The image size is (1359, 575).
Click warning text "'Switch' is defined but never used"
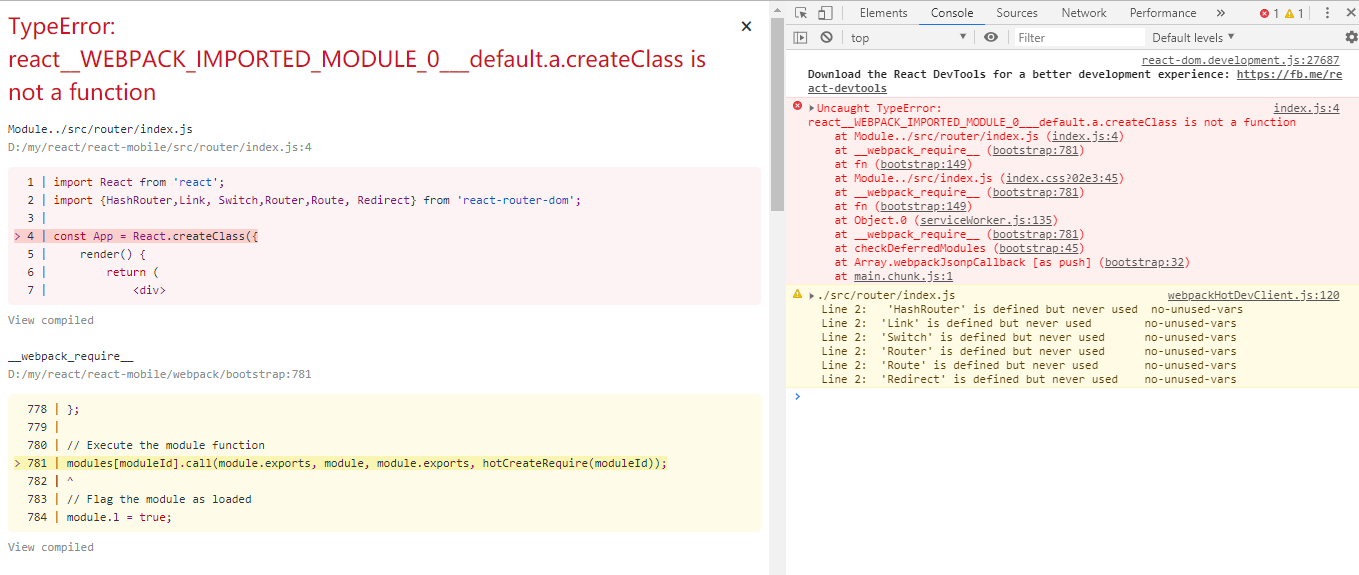[x=993, y=337]
